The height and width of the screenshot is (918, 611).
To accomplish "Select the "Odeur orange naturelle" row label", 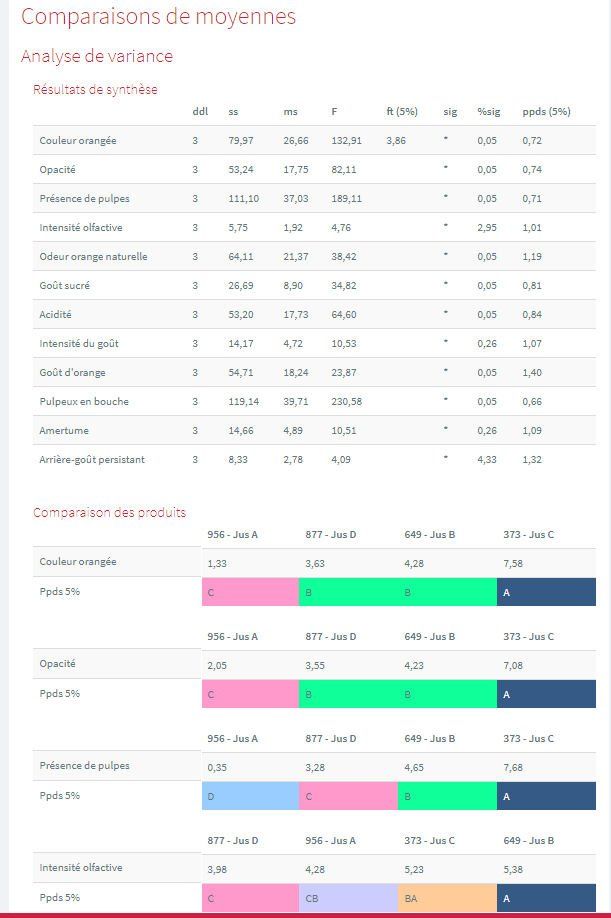I will 93,256.
